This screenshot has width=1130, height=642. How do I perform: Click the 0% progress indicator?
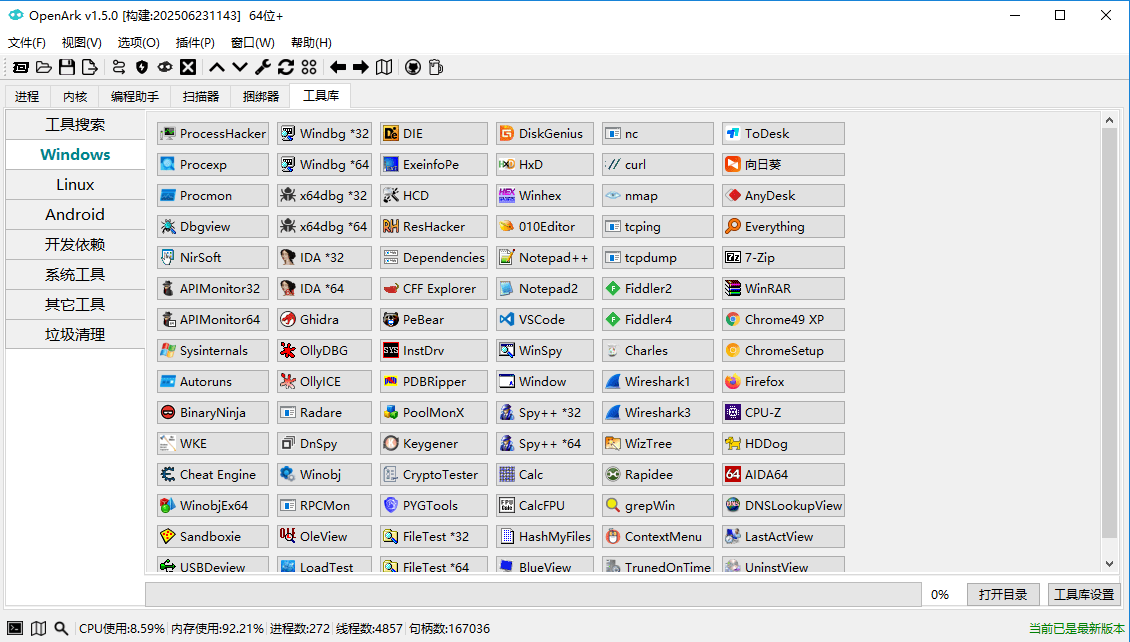click(940, 594)
